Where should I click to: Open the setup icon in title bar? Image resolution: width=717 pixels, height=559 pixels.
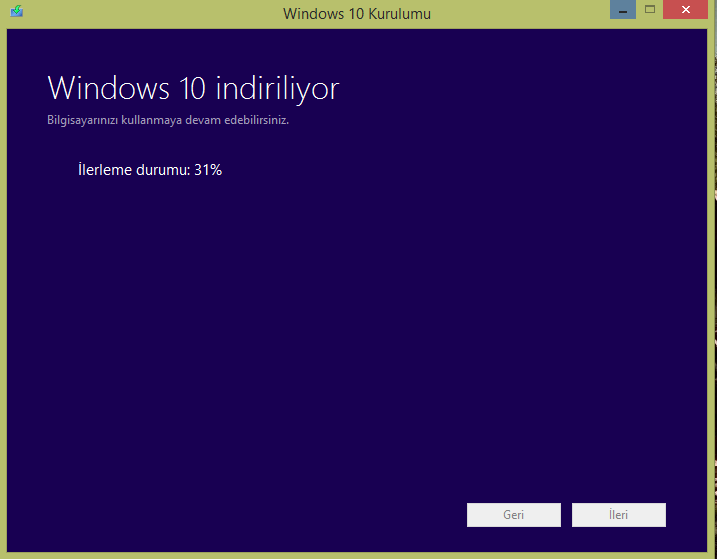click(x=16, y=11)
